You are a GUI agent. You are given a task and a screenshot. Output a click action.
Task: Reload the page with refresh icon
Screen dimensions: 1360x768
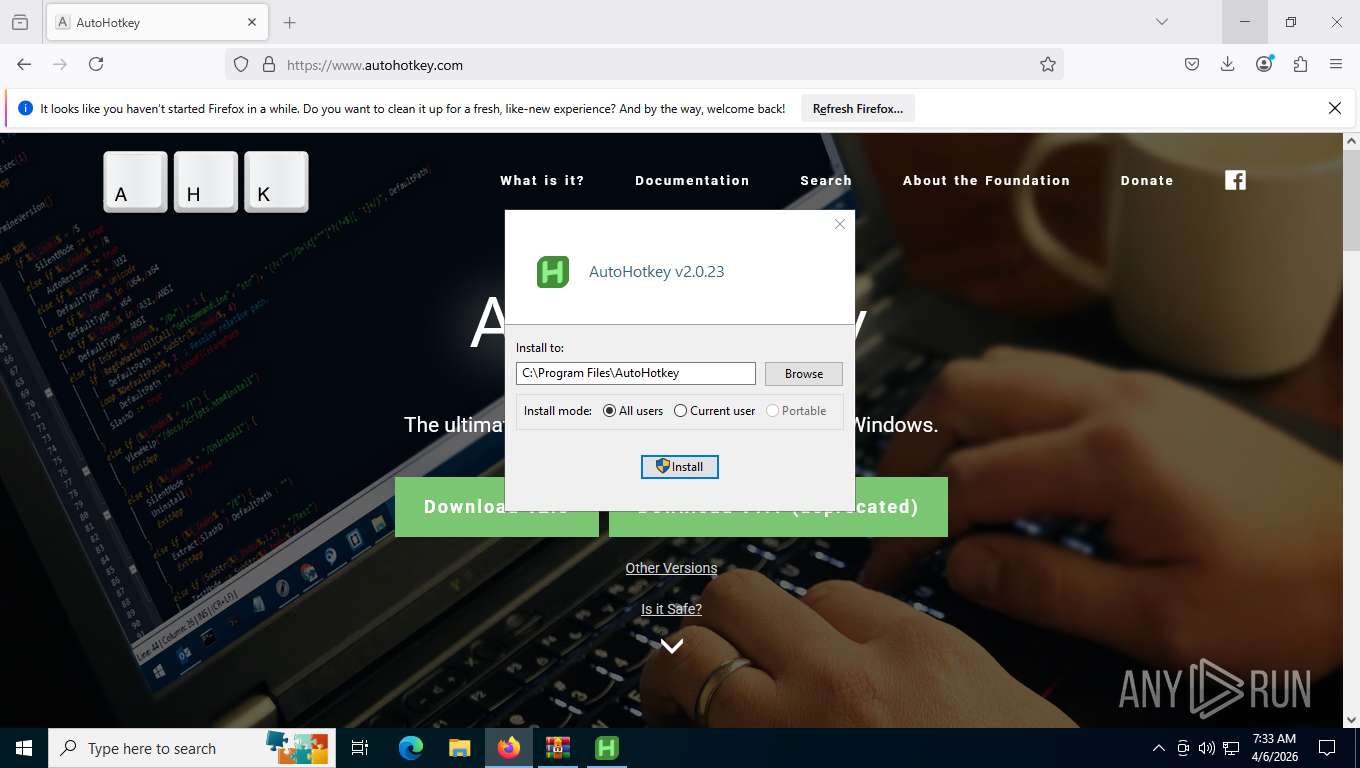(x=96, y=64)
